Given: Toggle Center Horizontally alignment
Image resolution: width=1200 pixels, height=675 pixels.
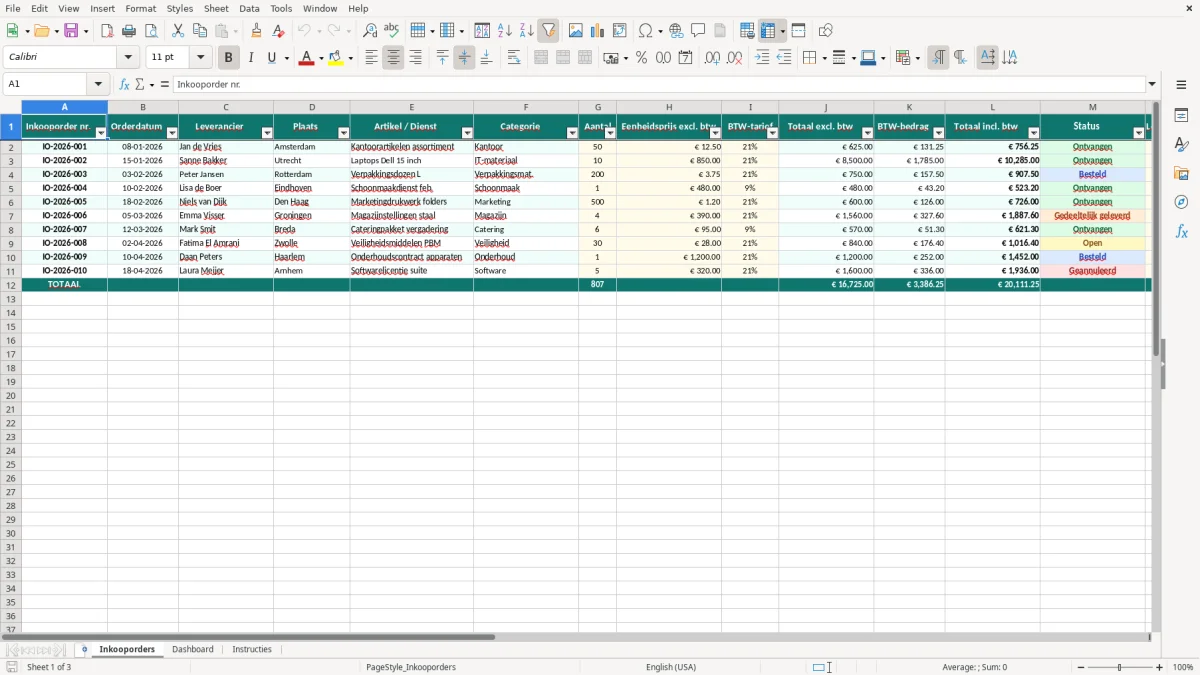Looking at the screenshot, I should pyautogui.click(x=393, y=58).
